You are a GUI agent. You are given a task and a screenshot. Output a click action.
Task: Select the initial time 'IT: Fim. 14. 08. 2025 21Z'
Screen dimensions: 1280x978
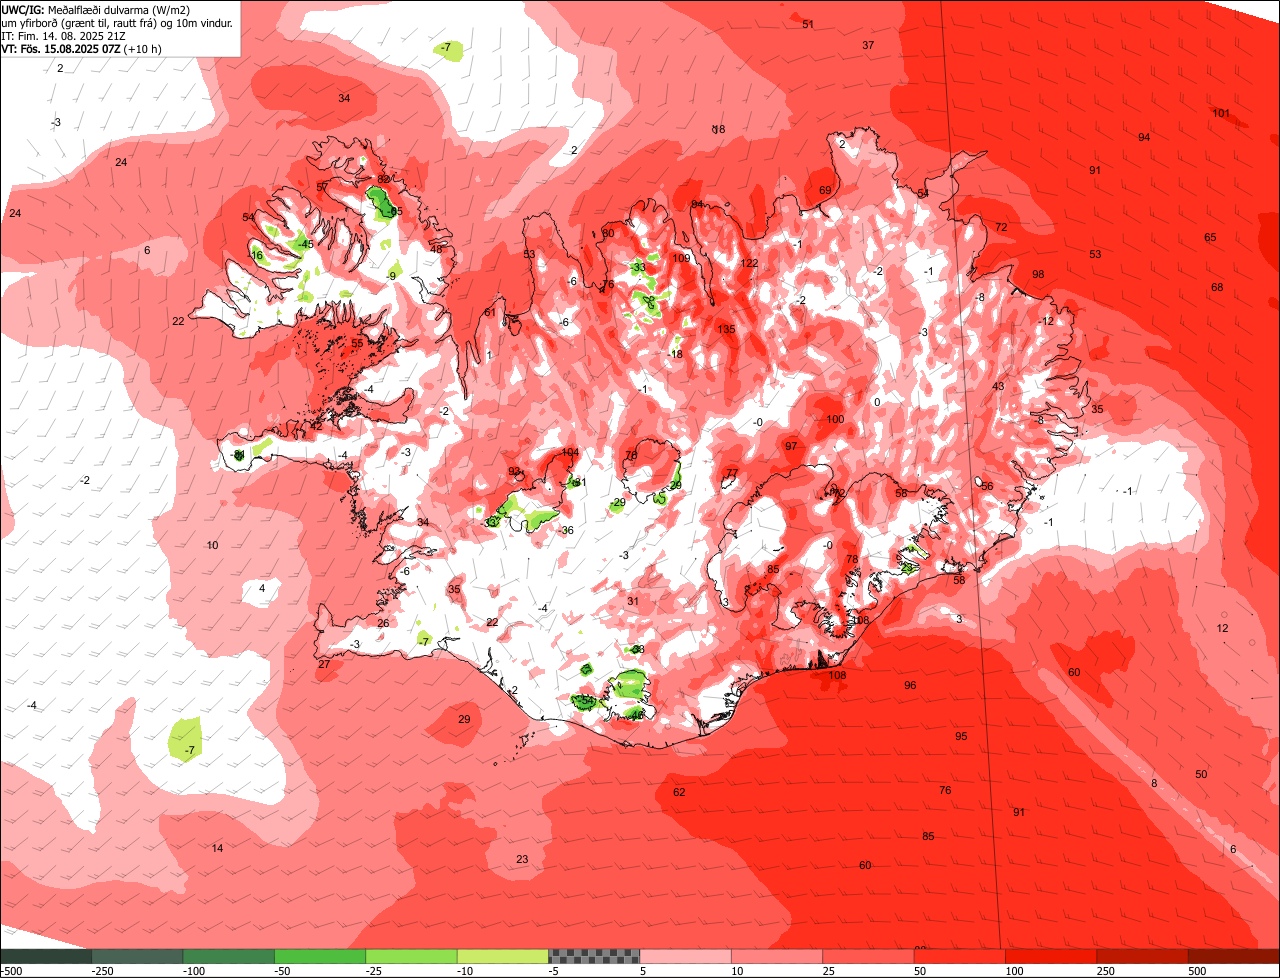click(63, 35)
